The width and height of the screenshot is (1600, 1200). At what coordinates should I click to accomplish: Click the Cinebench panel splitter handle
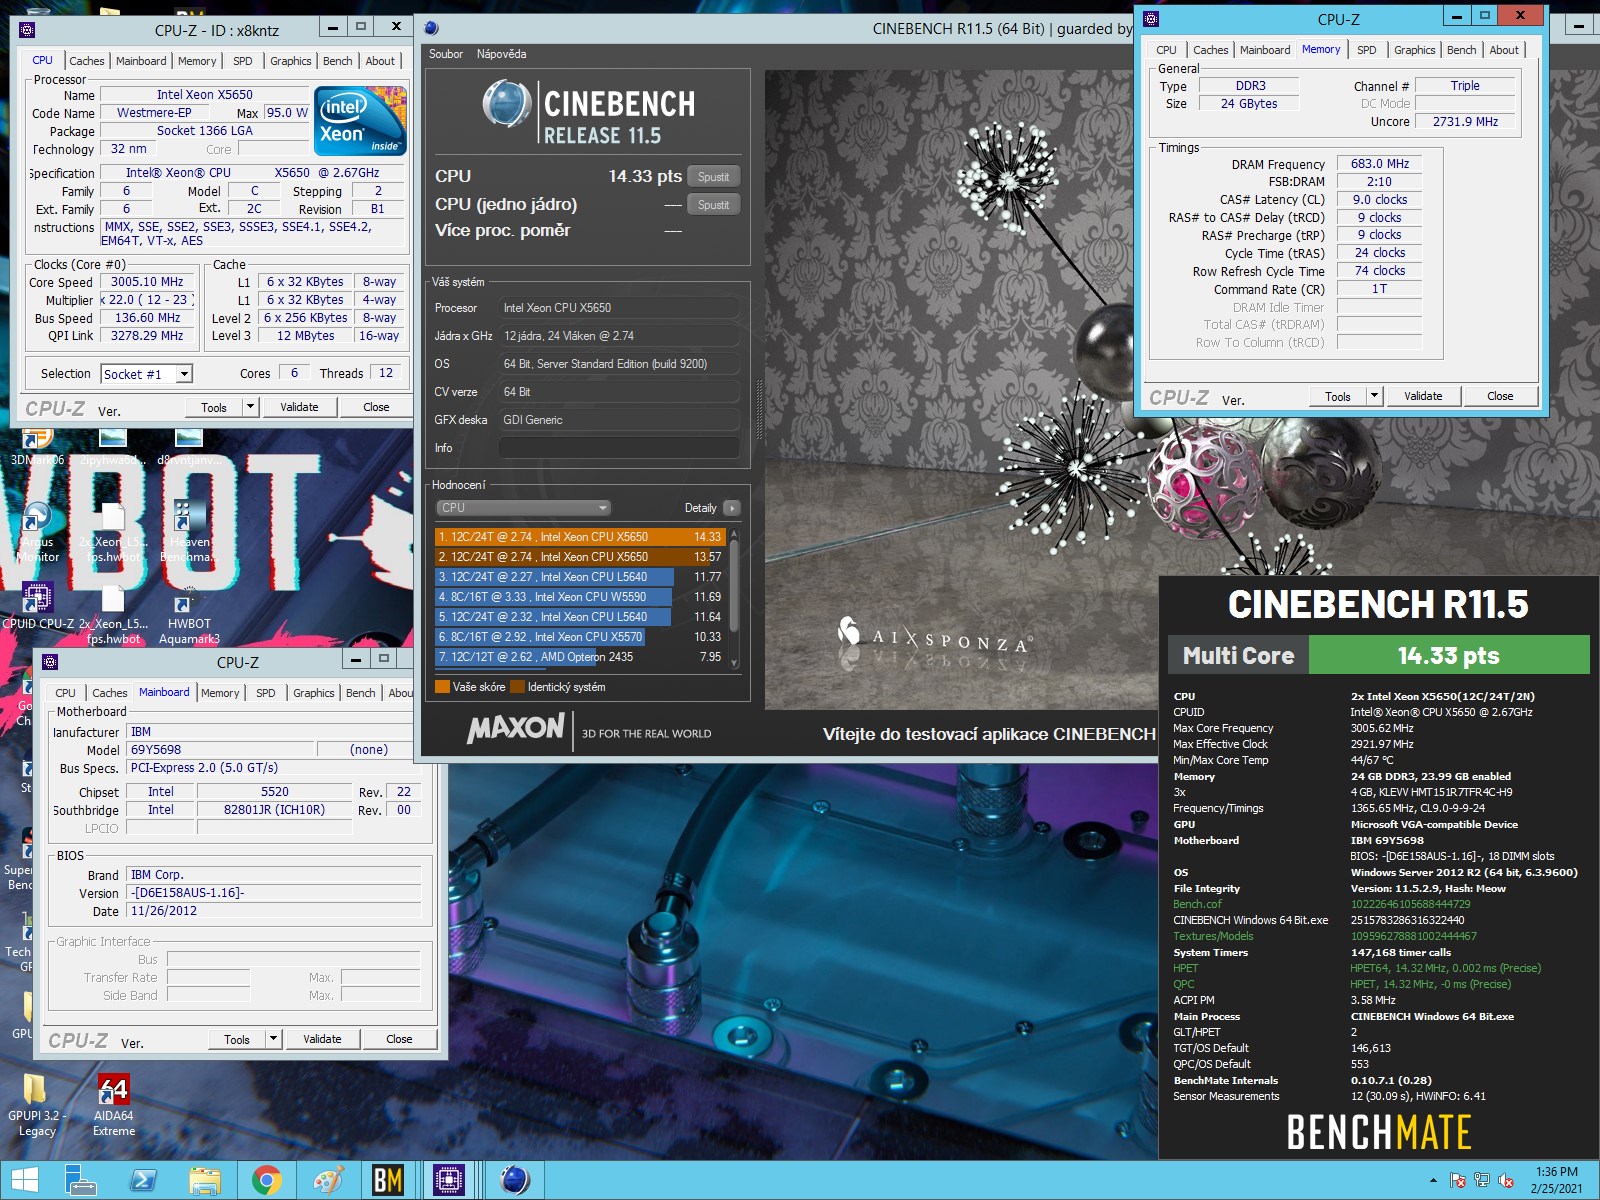(757, 410)
